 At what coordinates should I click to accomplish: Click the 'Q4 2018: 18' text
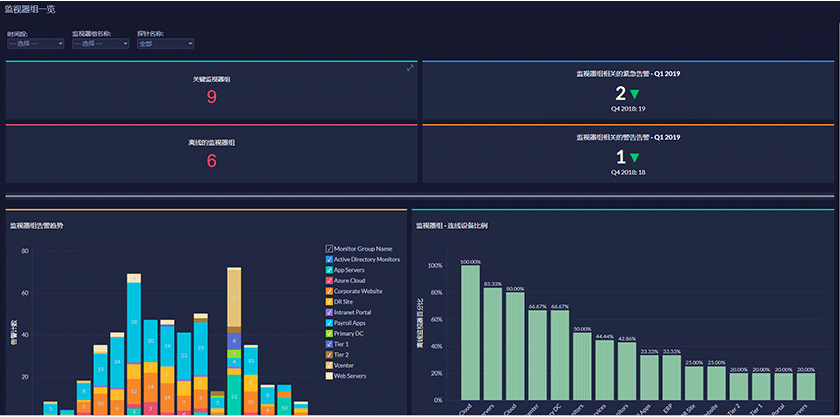[x=627, y=172]
